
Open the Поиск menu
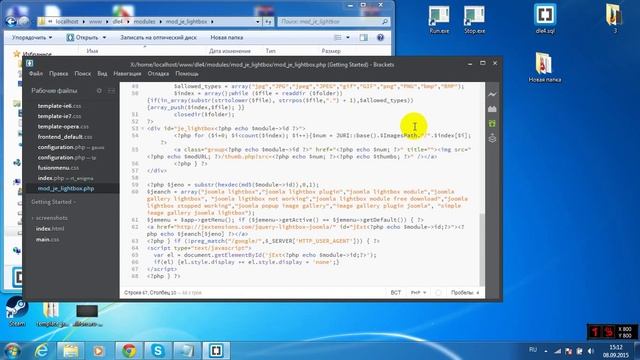(x=82, y=74)
